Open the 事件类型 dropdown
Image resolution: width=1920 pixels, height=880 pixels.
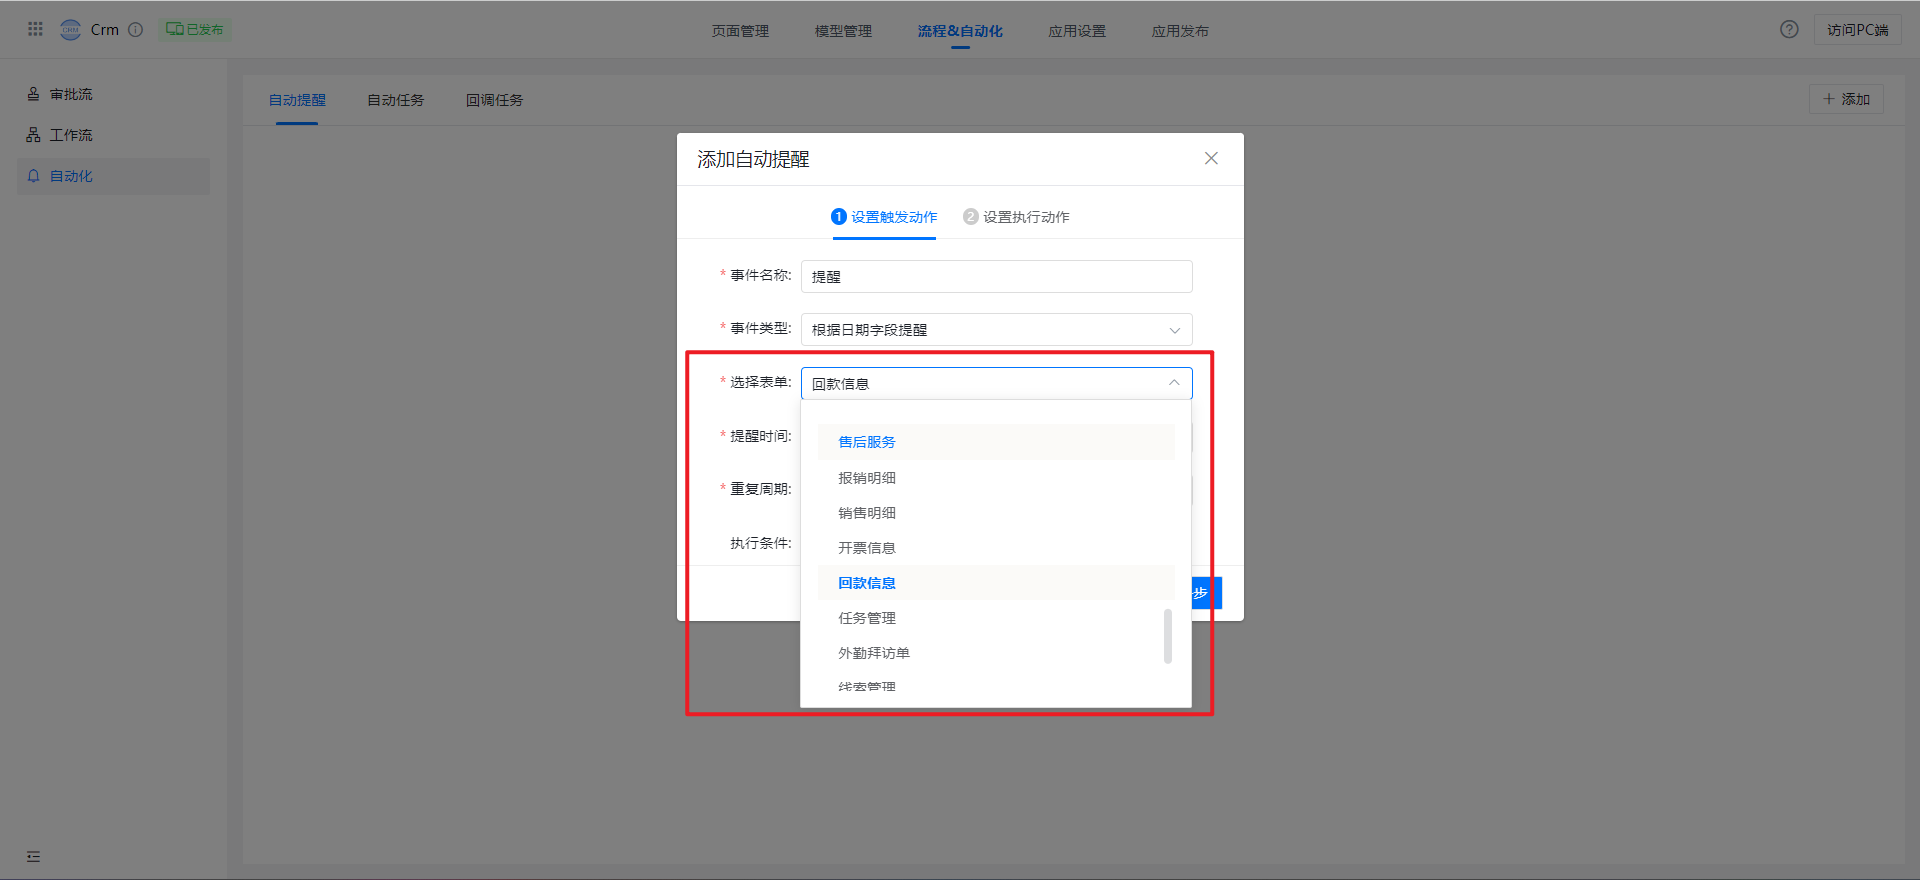pyautogui.click(x=996, y=329)
